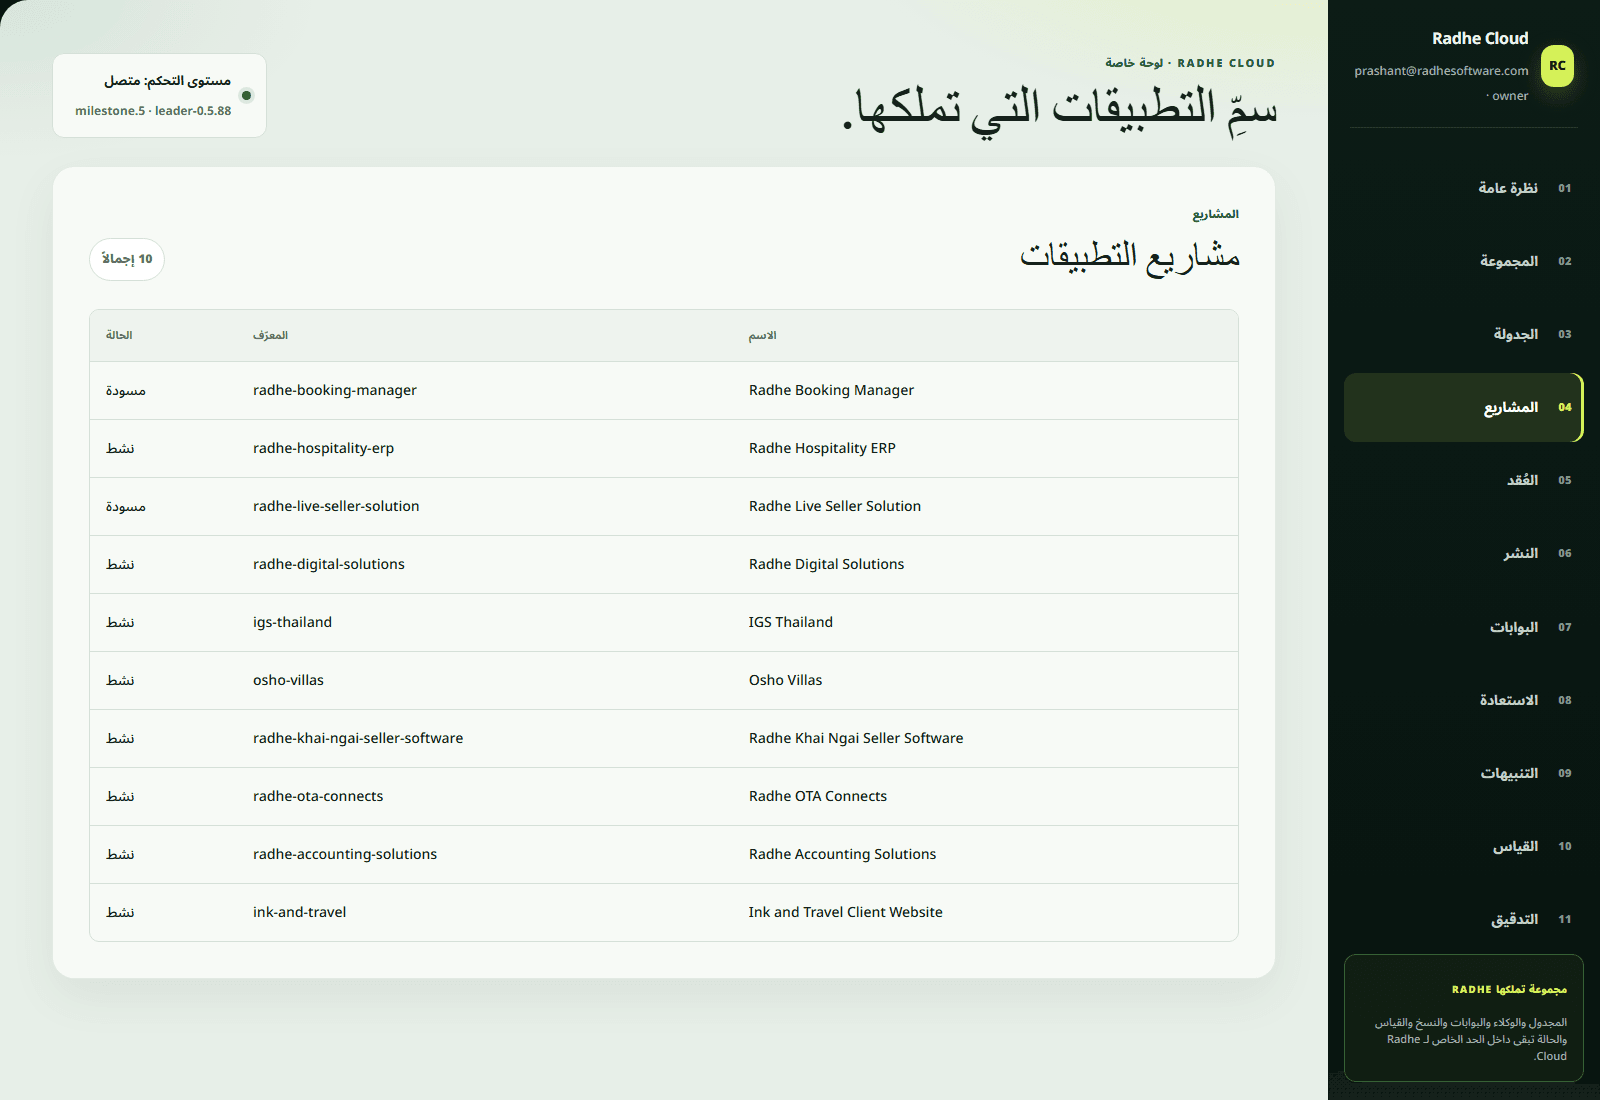The height and width of the screenshot is (1100, 1600).
Task: Open the المجموعة sidebar item
Action: (1463, 261)
